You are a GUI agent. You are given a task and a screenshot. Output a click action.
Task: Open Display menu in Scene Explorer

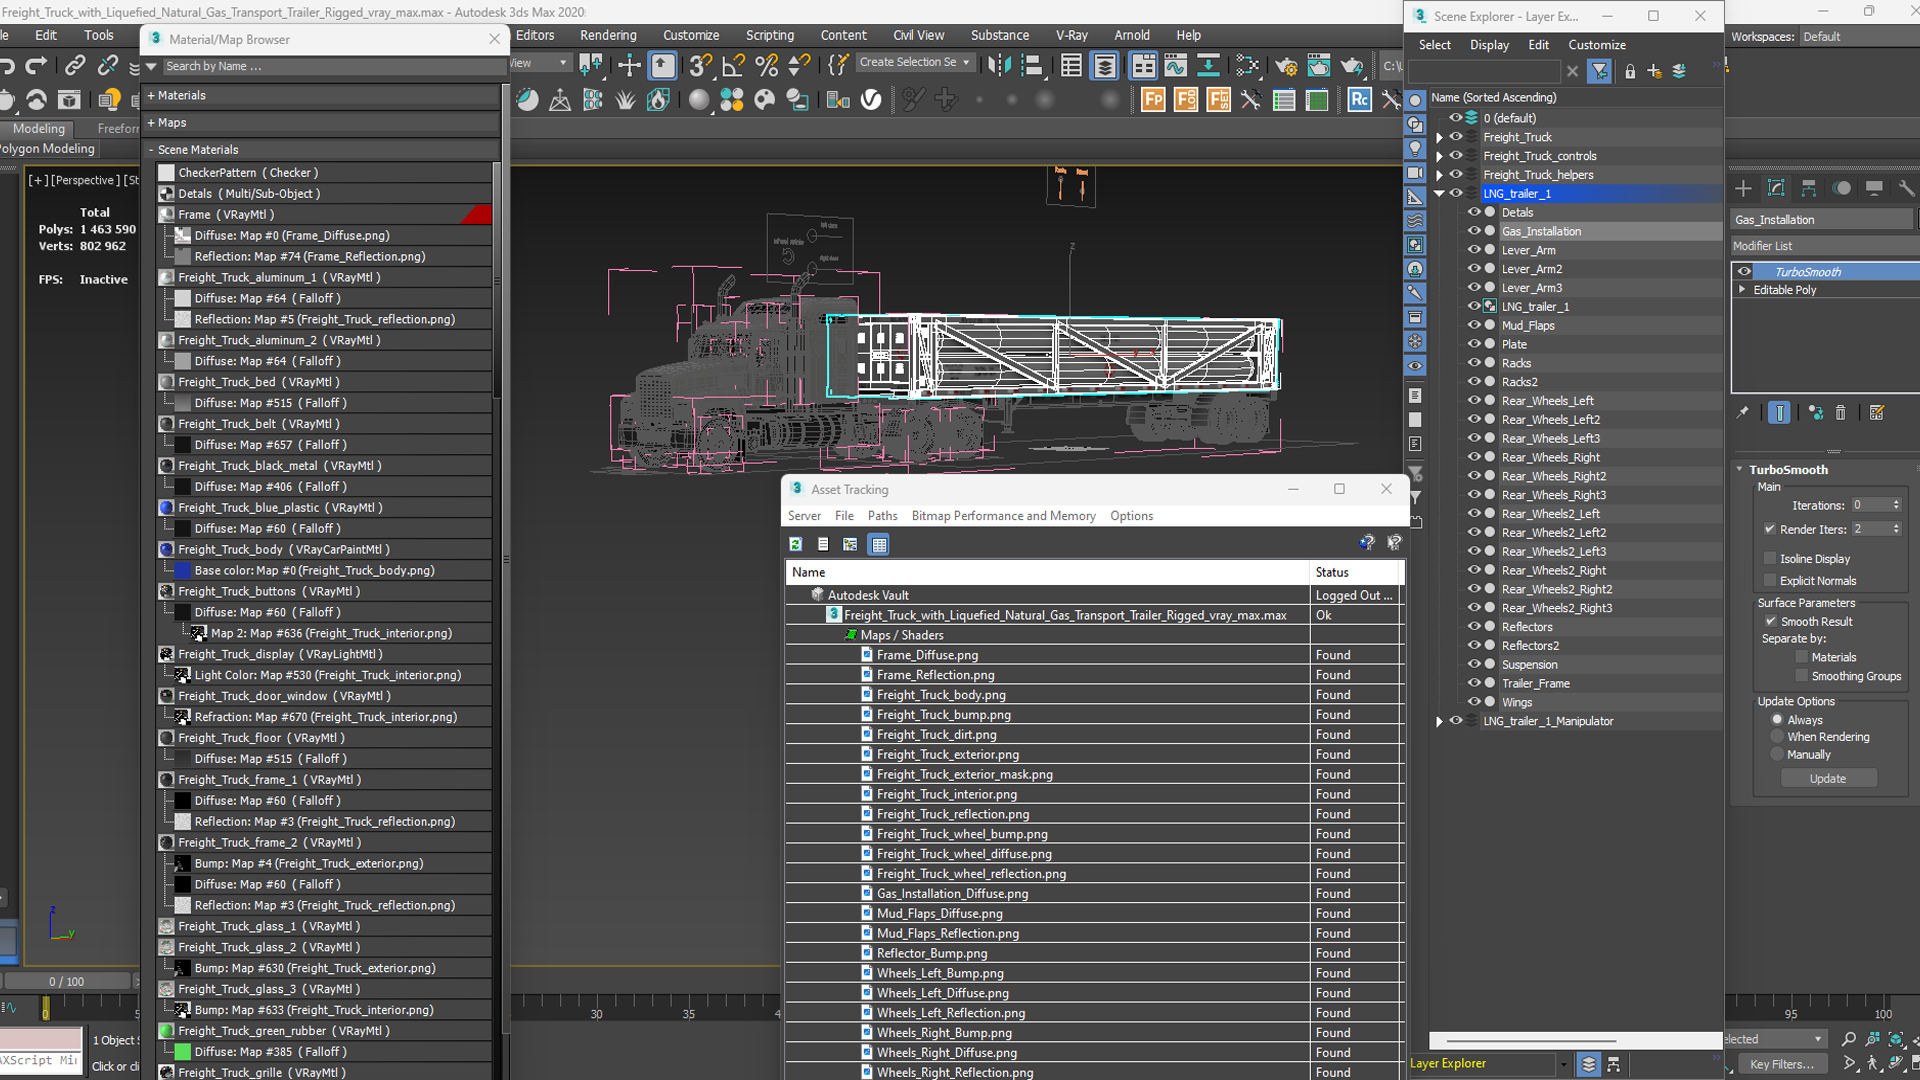tap(1489, 45)
